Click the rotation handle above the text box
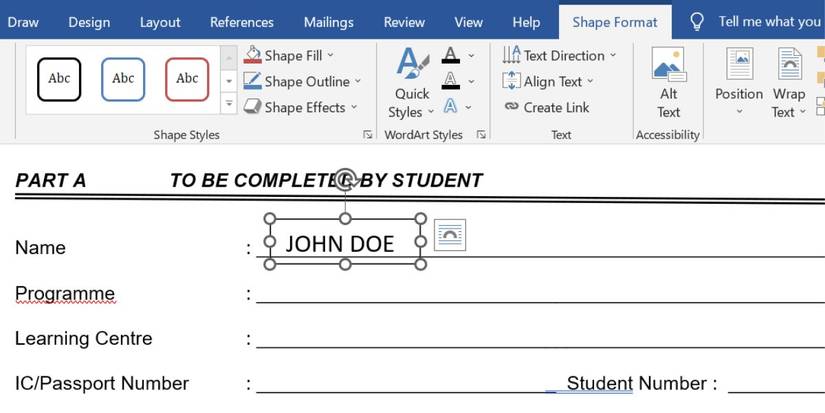 pyautogui.click(x=345, y=180)
